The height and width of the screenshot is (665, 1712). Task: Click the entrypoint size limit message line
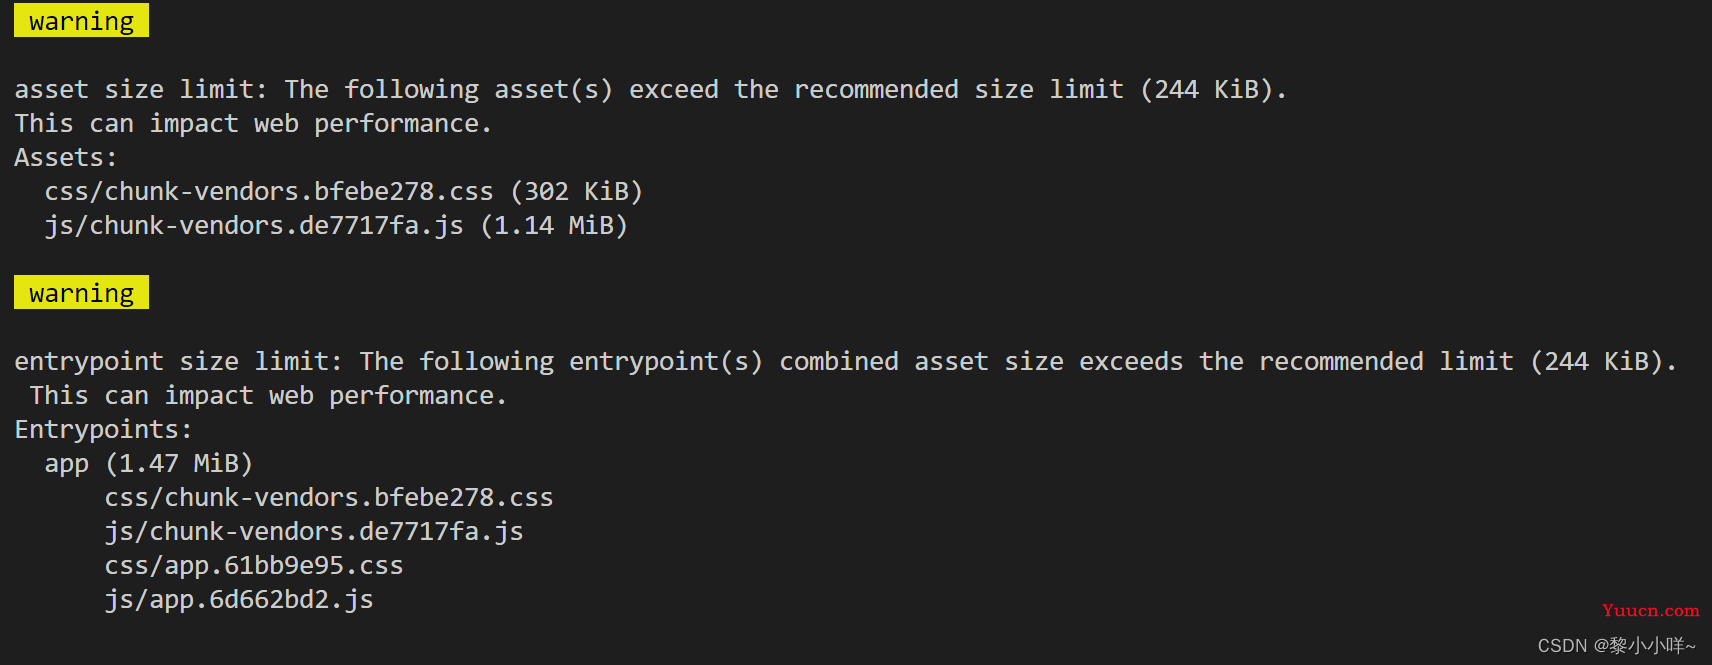845,361
